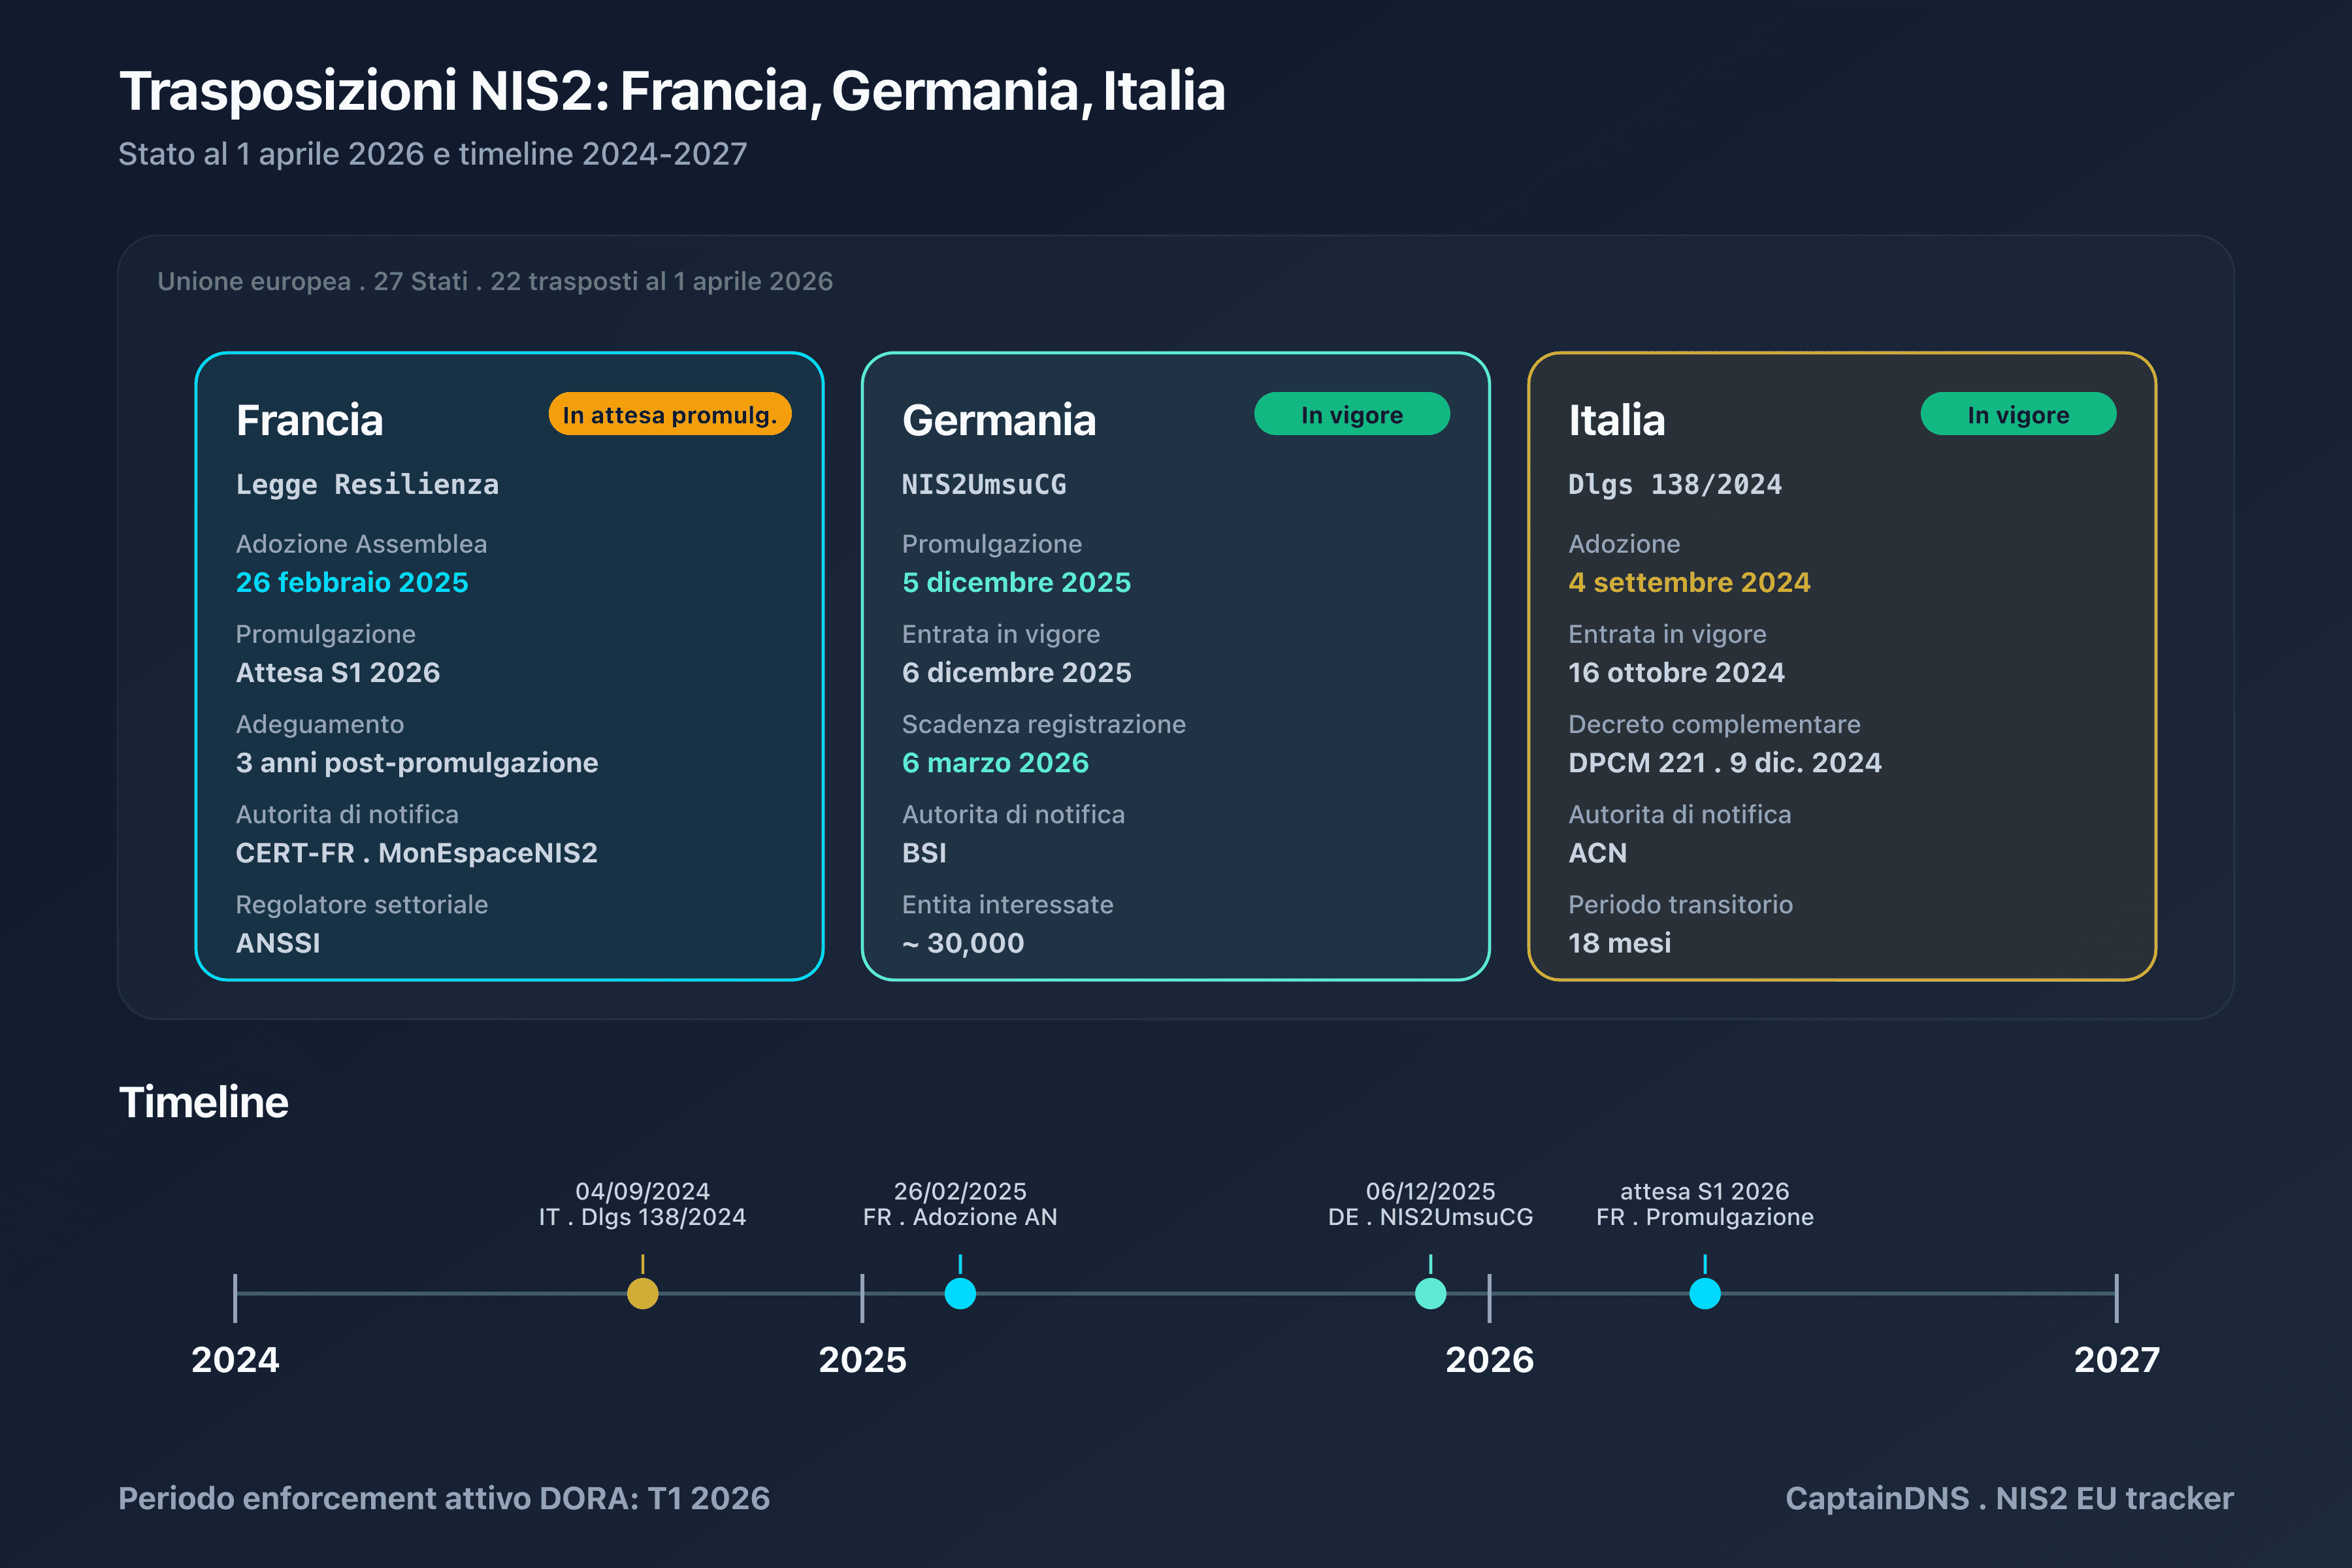
Task: Click the 'Trasposizioni NIS2' main title
Action: click(x=672, y=91)
